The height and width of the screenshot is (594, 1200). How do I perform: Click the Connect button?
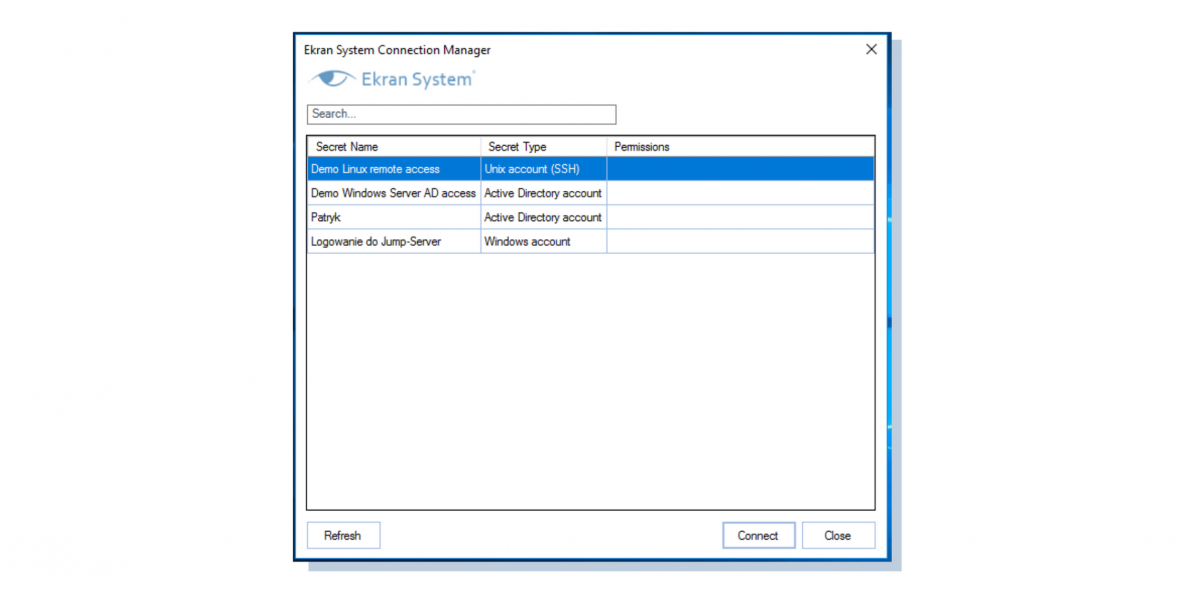point(758,536)
